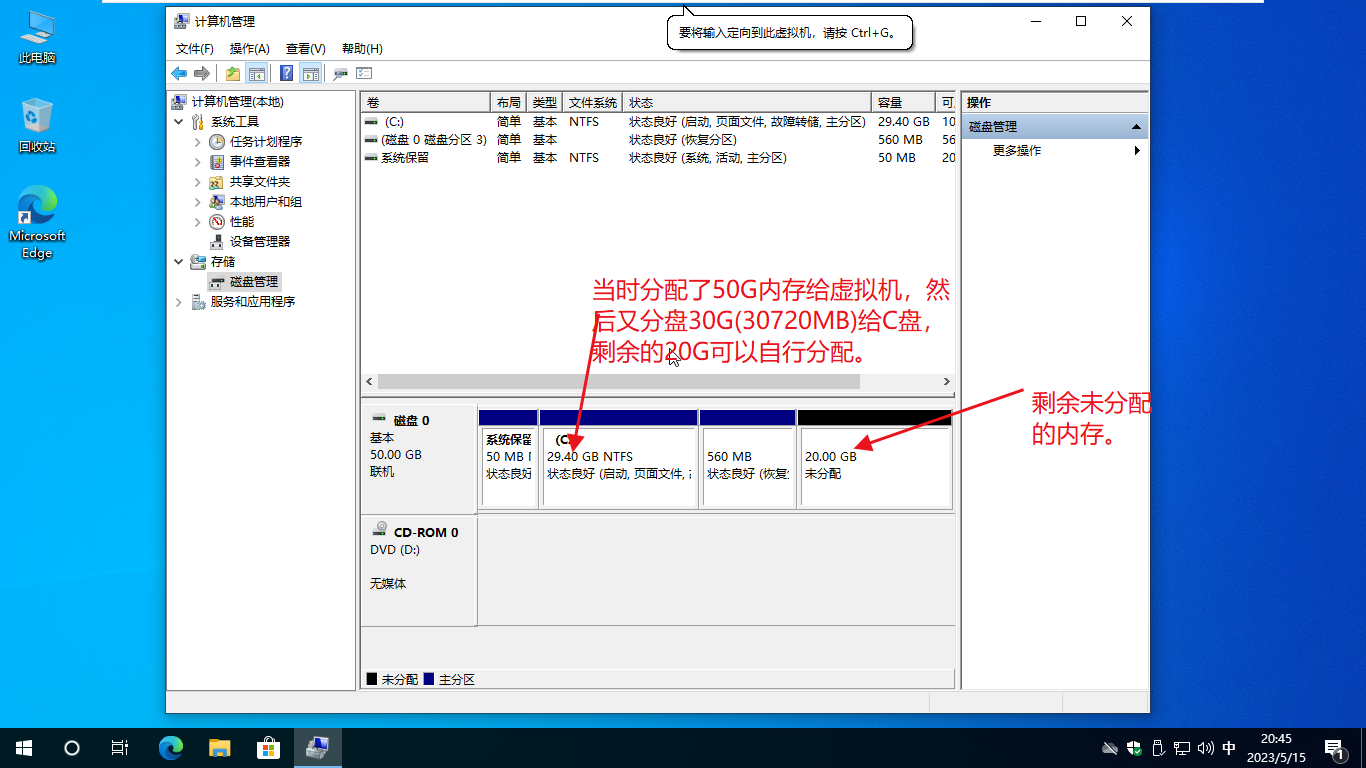Launch Edge from the taskbar

(172, 747)
